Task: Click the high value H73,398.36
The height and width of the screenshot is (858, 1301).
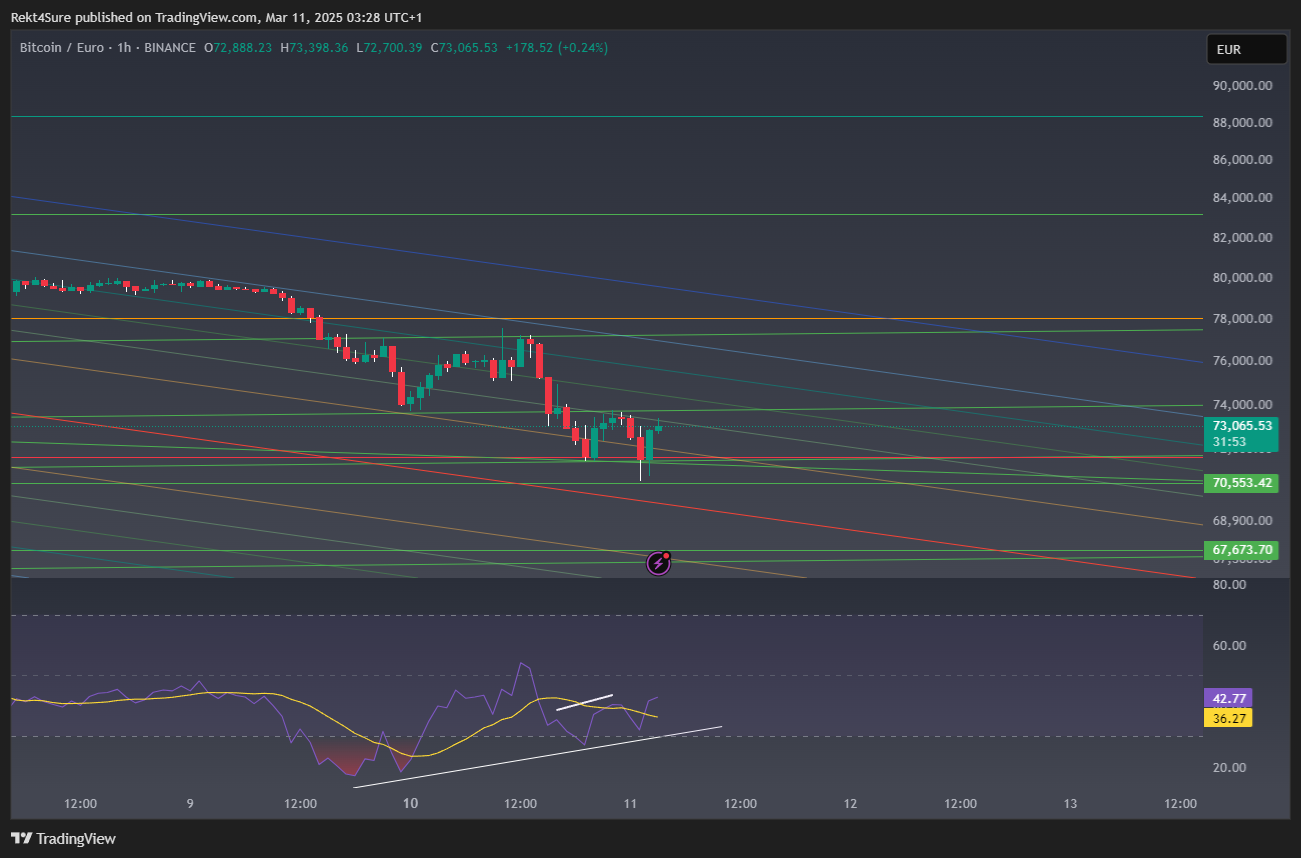Action: tap(314, 47)
